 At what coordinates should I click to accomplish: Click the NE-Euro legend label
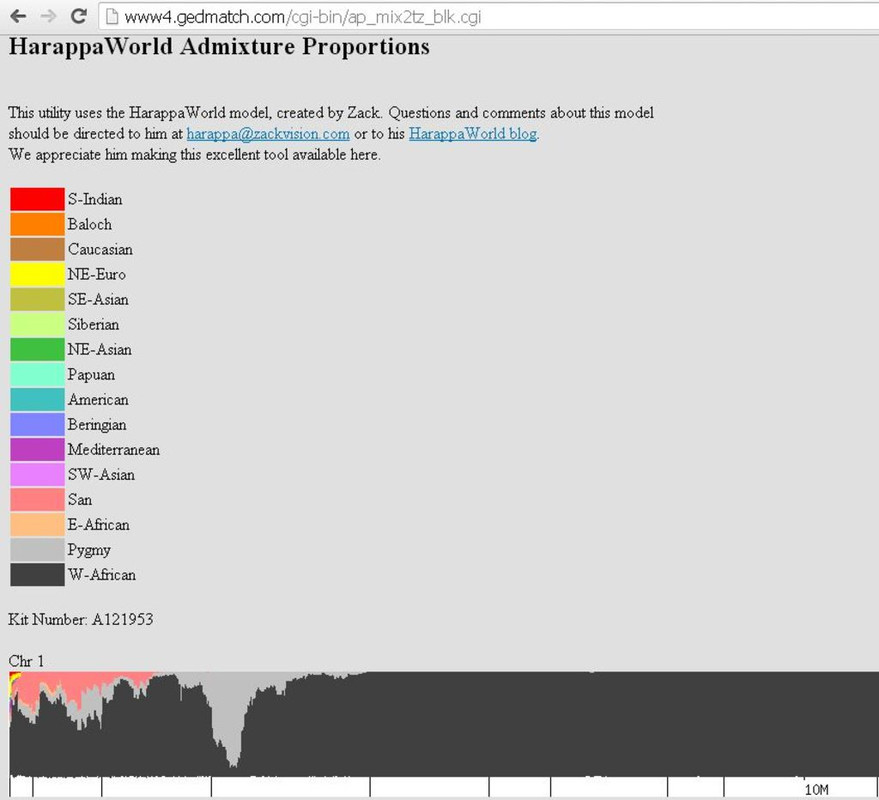[96, 275]
